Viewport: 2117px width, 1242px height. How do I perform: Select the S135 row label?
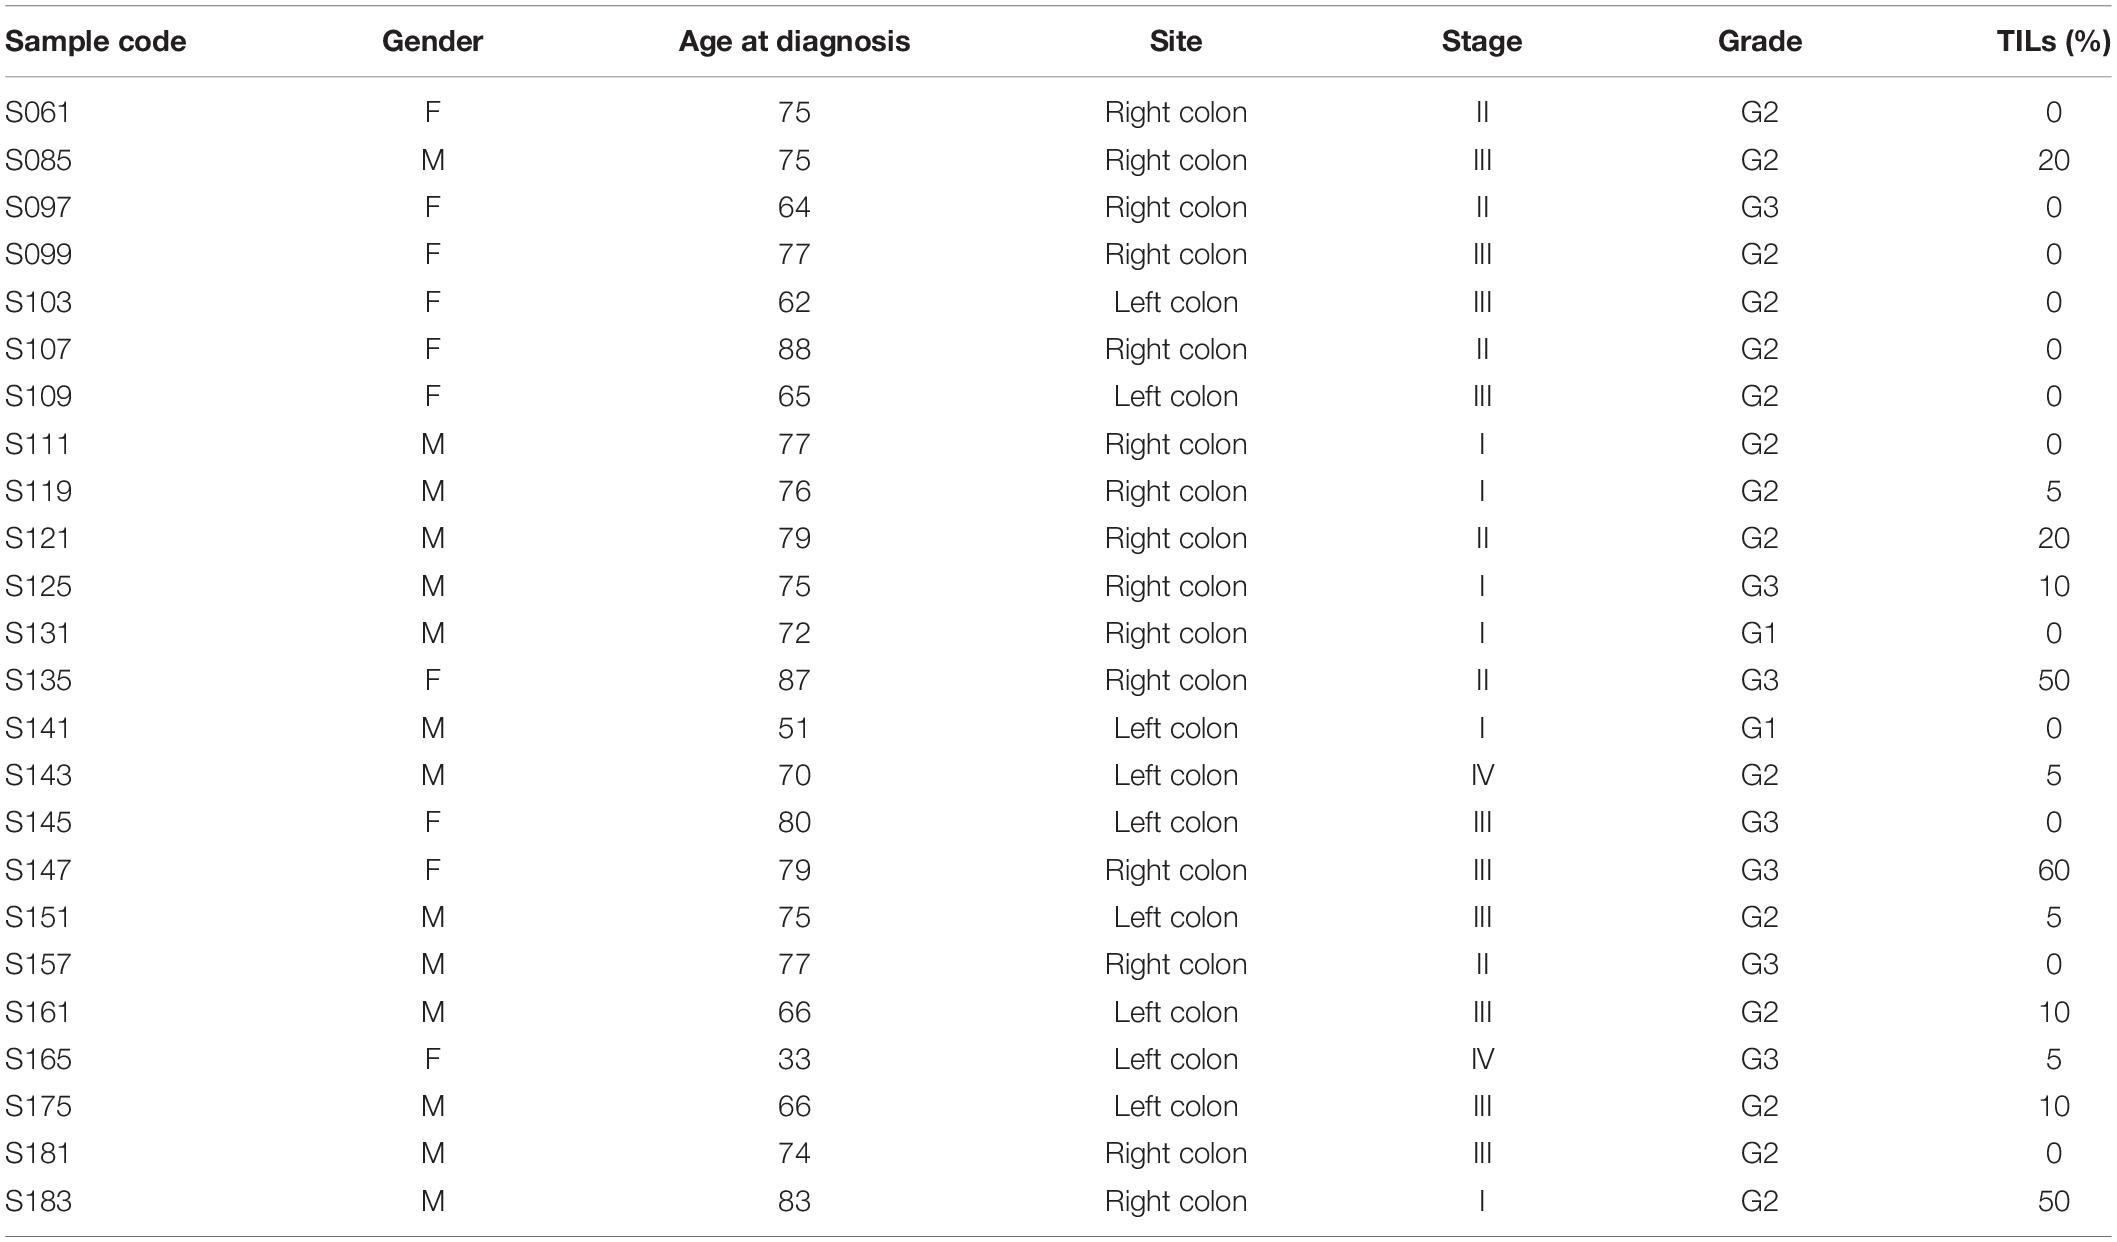click(x=38, y=680)
